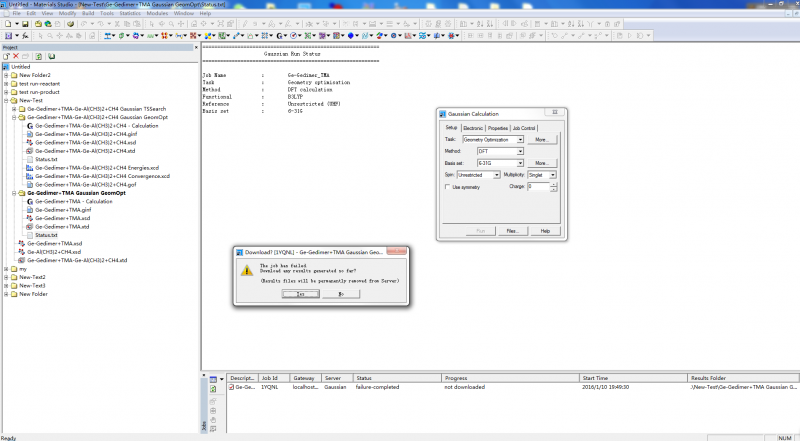The width and height of the screenshot is (800, 441).
Task: Click the Copy toolbar icon
Action: pyautogui.click(x=127, y=24)
